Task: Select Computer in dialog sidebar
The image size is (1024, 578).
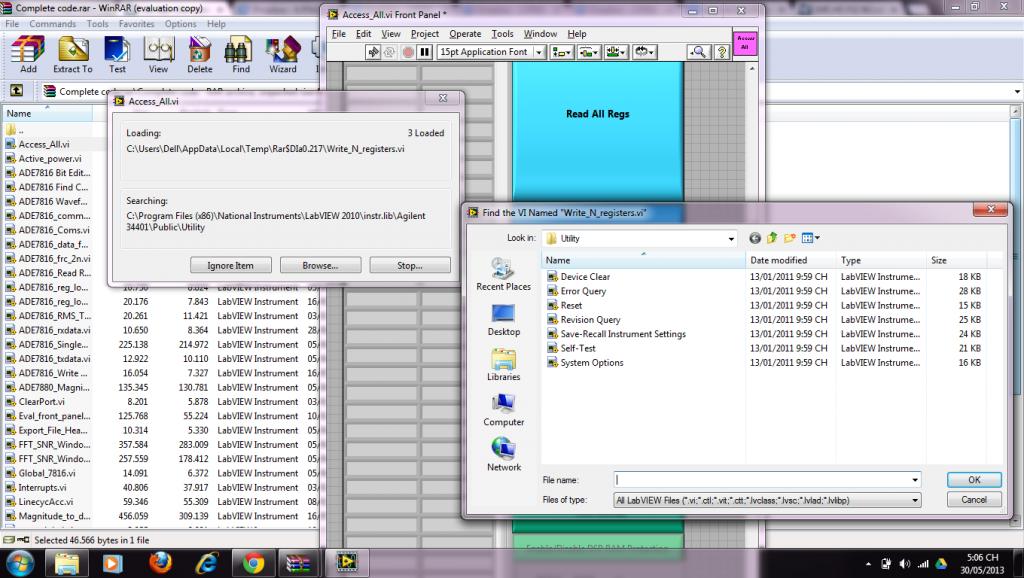Action: (503, 410)
